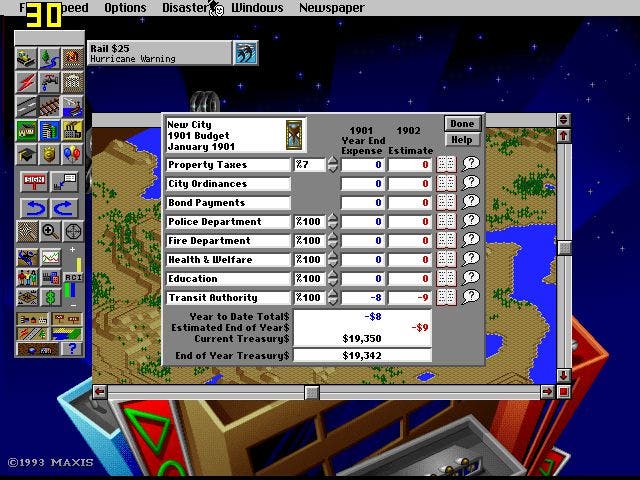Select the Sign placement tool
640x480 pixels.
point(34,182)
